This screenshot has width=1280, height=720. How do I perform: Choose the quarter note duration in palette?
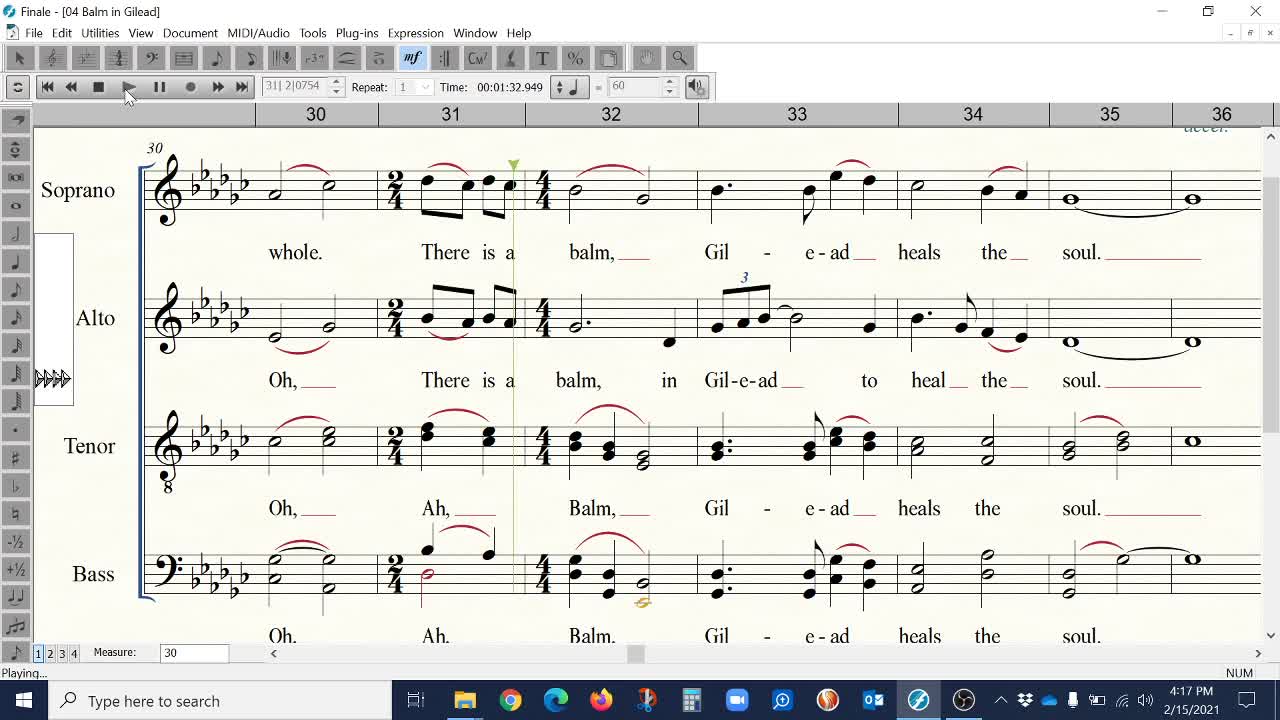click(16, 262)
